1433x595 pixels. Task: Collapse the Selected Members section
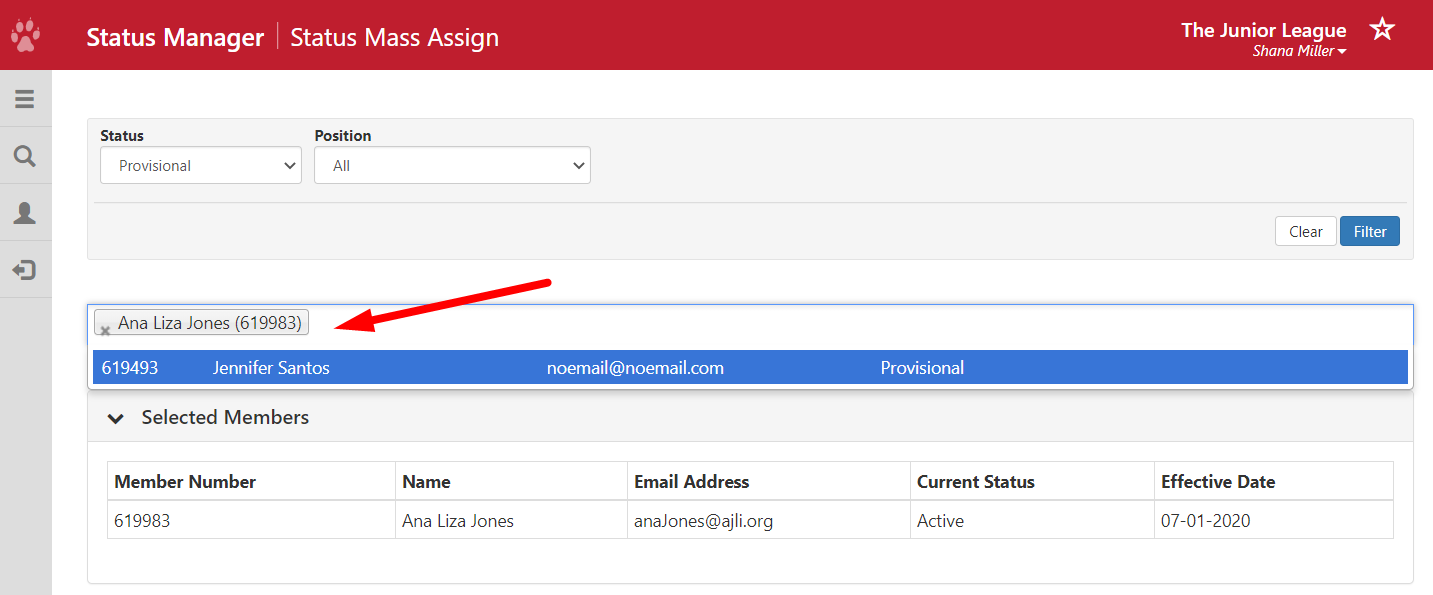[x=115, y=418]
